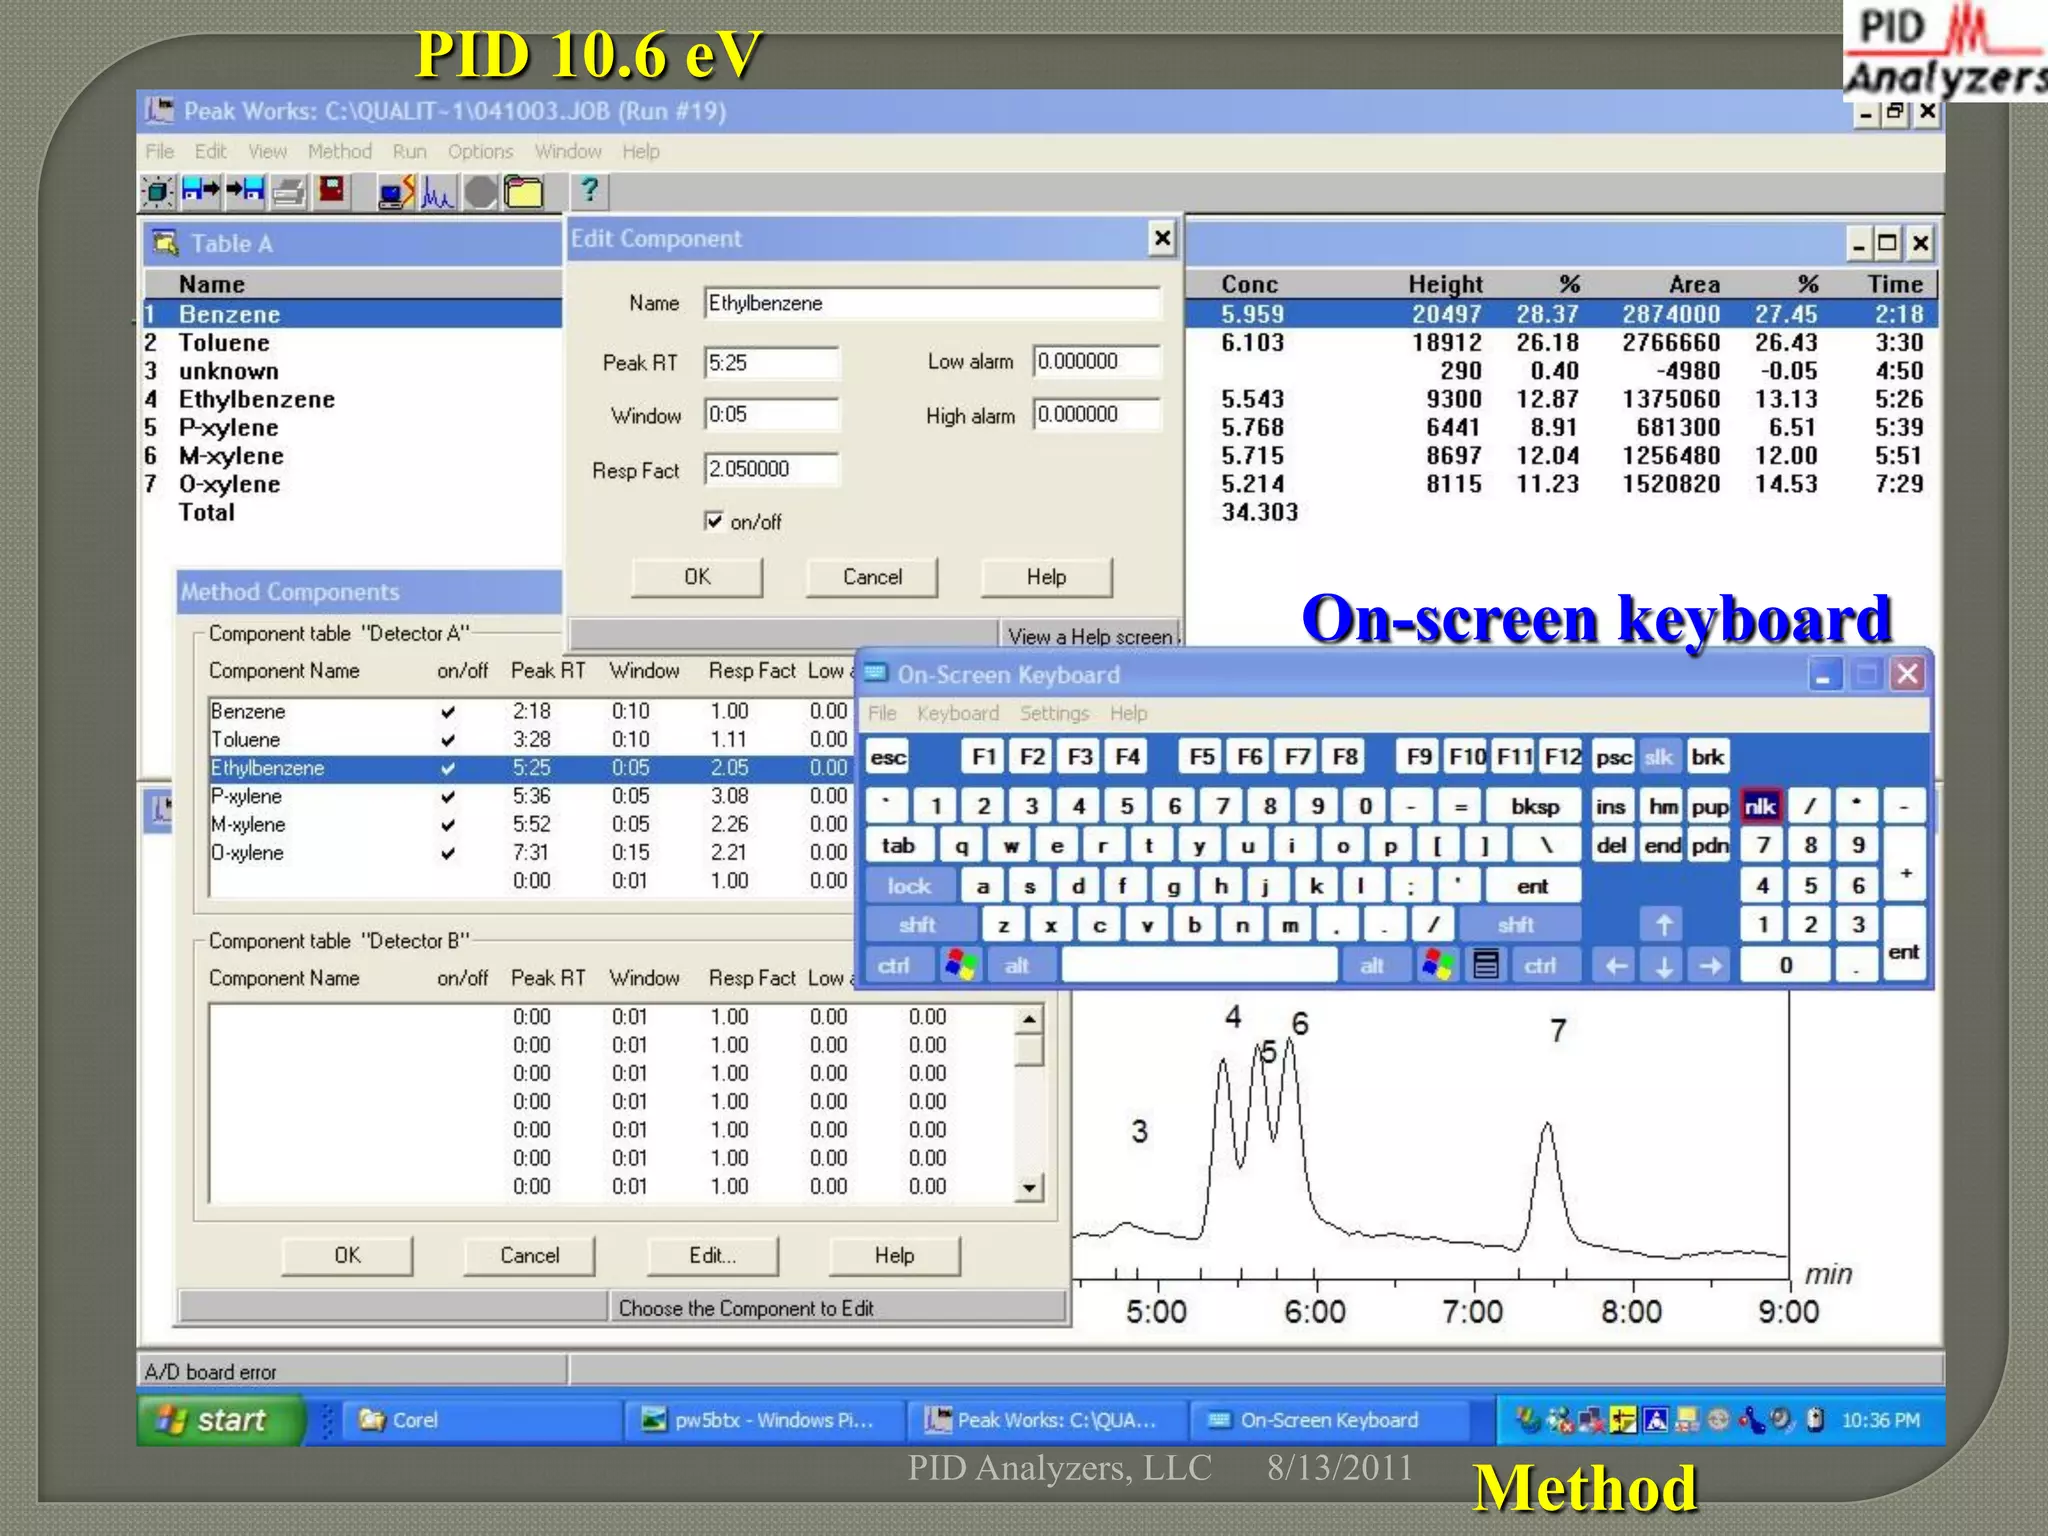
Task: Click the question mark help toolbar icon
Action: click(x=590, y=190)
